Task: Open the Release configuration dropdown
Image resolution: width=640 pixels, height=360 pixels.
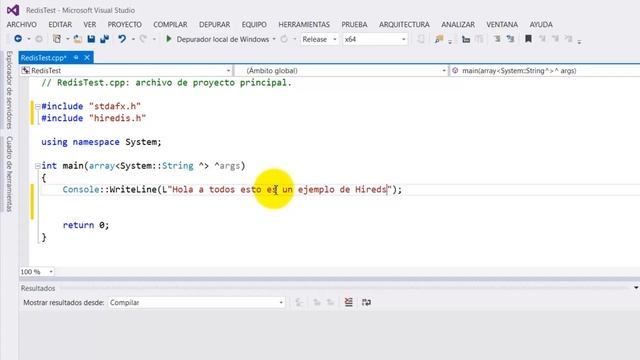Action: 335,39
